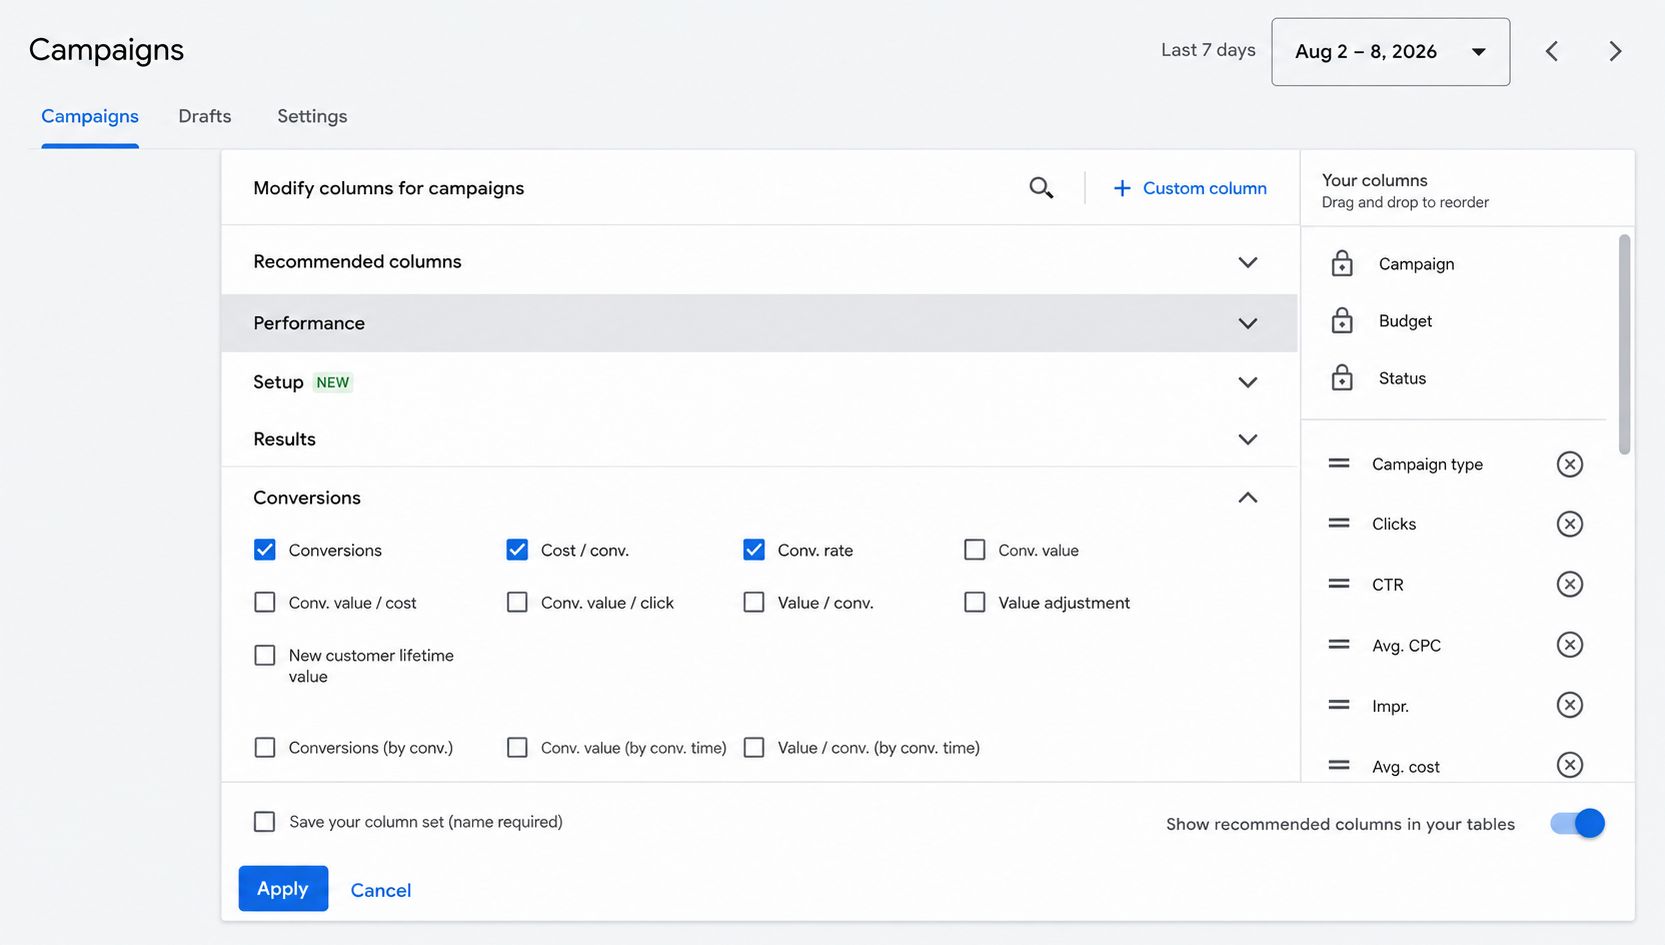Remove the CTR column
The image size is (1665, 945).
tap(1570, 584)
